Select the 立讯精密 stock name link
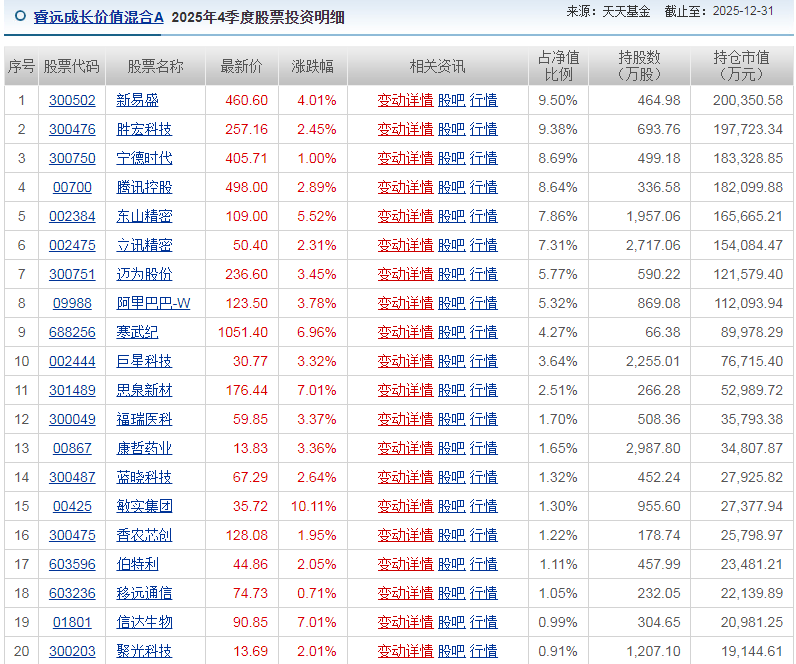Screen dimensions: 796x664 [x=144, y=245]
